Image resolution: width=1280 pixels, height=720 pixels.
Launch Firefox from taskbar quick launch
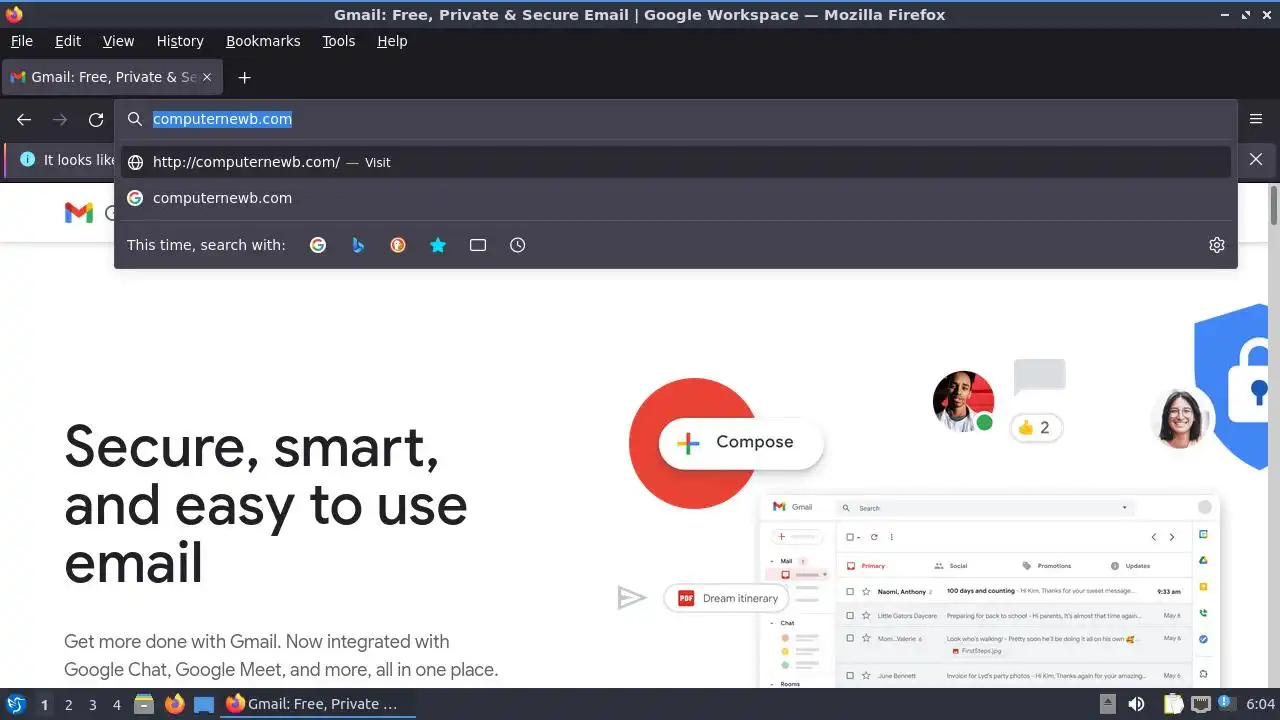point(175,705)
